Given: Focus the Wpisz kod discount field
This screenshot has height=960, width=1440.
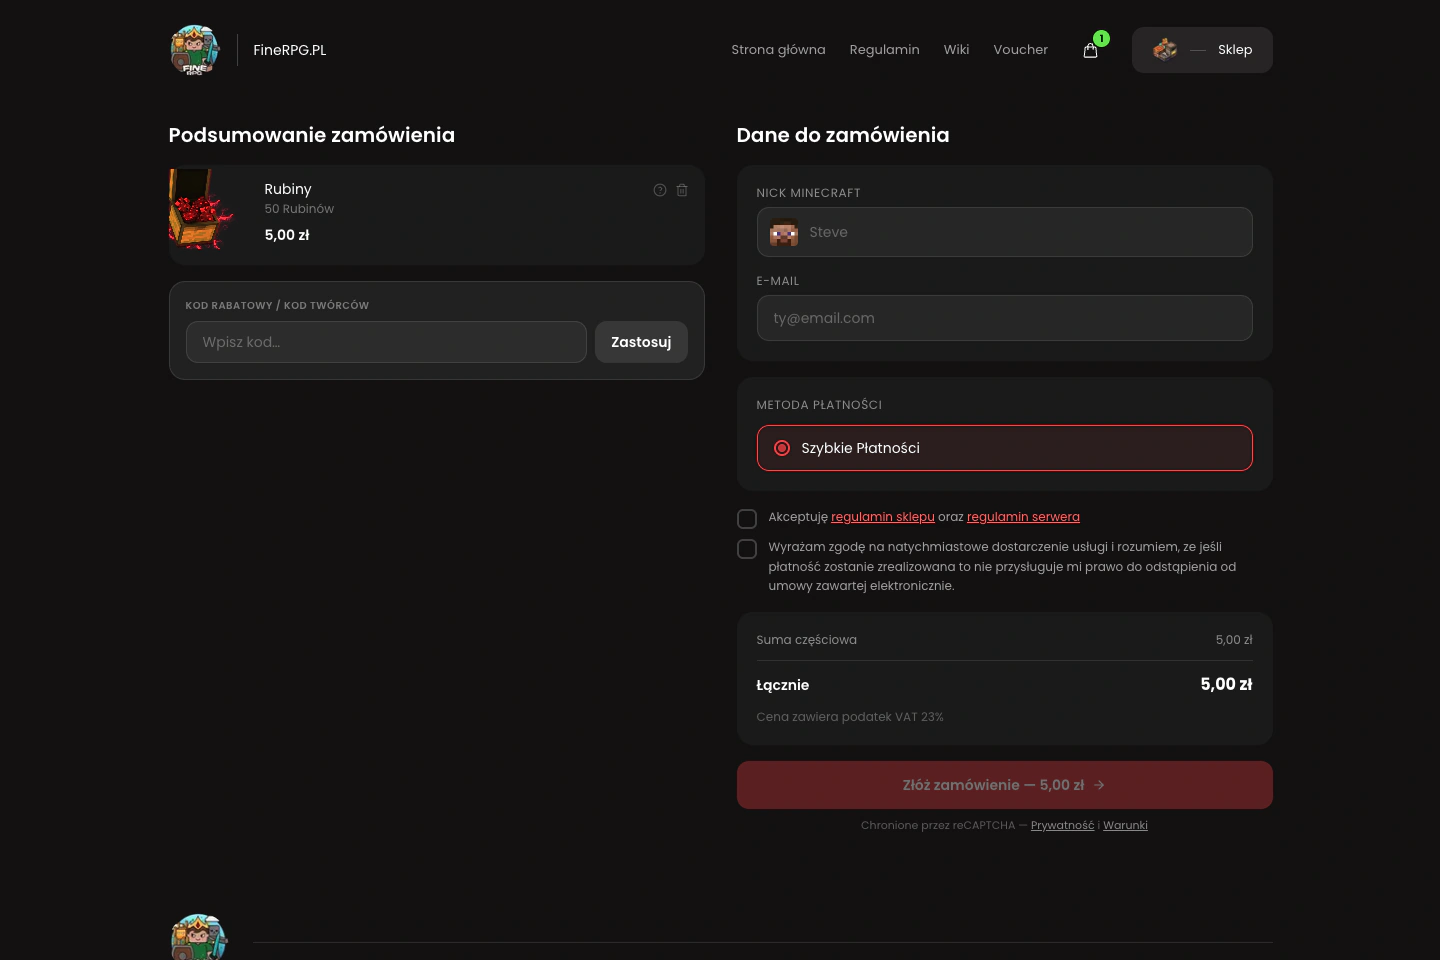Looking at the screenshot, I should coord(386,342).
